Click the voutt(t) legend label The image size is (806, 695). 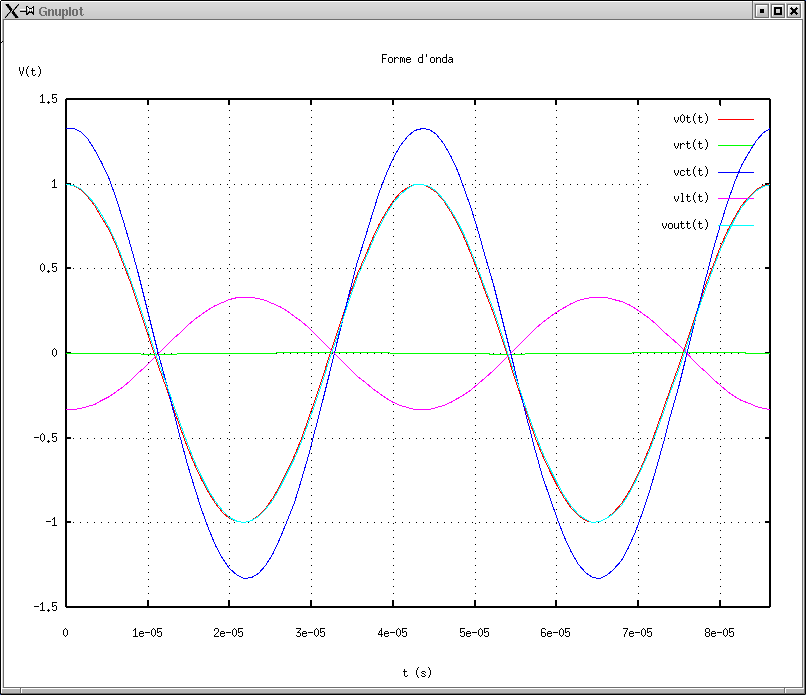tap(685, 225)
